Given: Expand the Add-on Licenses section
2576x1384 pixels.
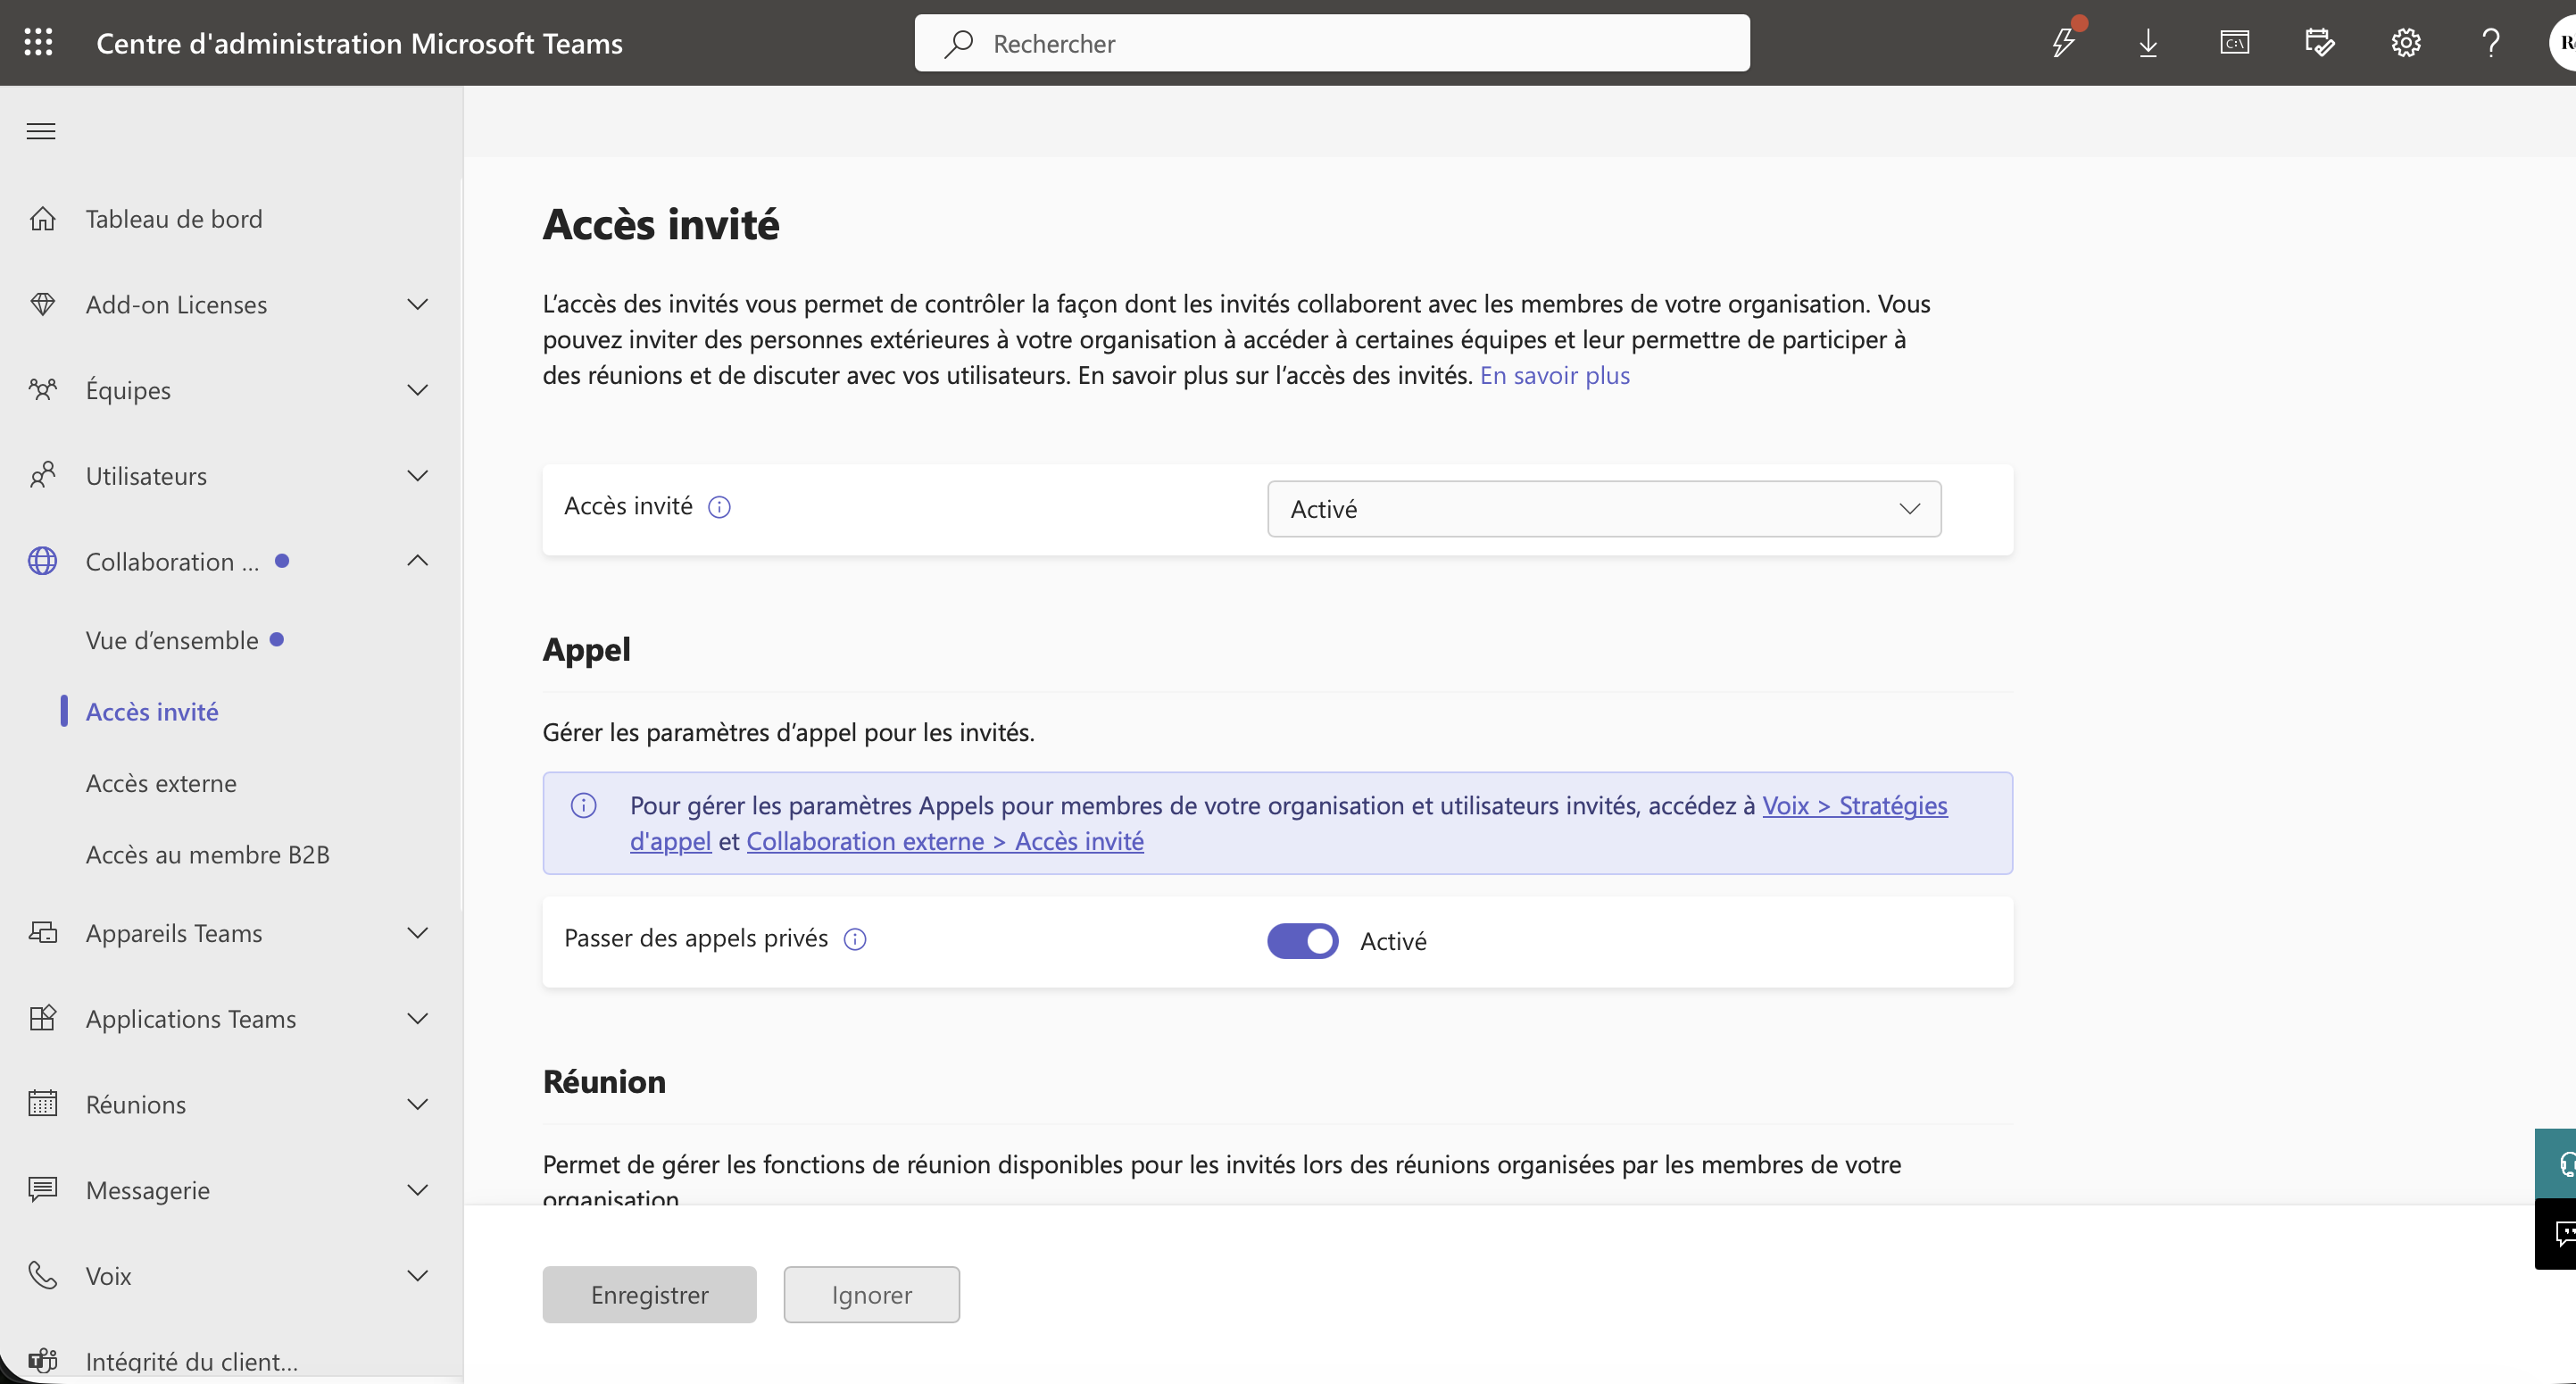Looking at the screenshot, I should [418, 304].
